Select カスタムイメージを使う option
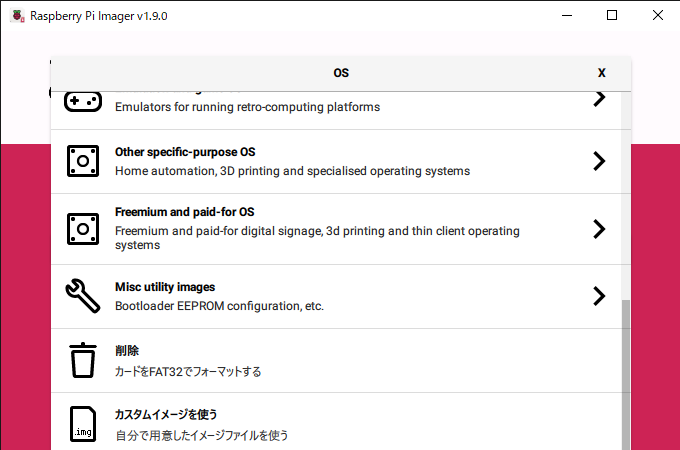The width and height of the screenshot is (680, 450). tap(336, 422)
